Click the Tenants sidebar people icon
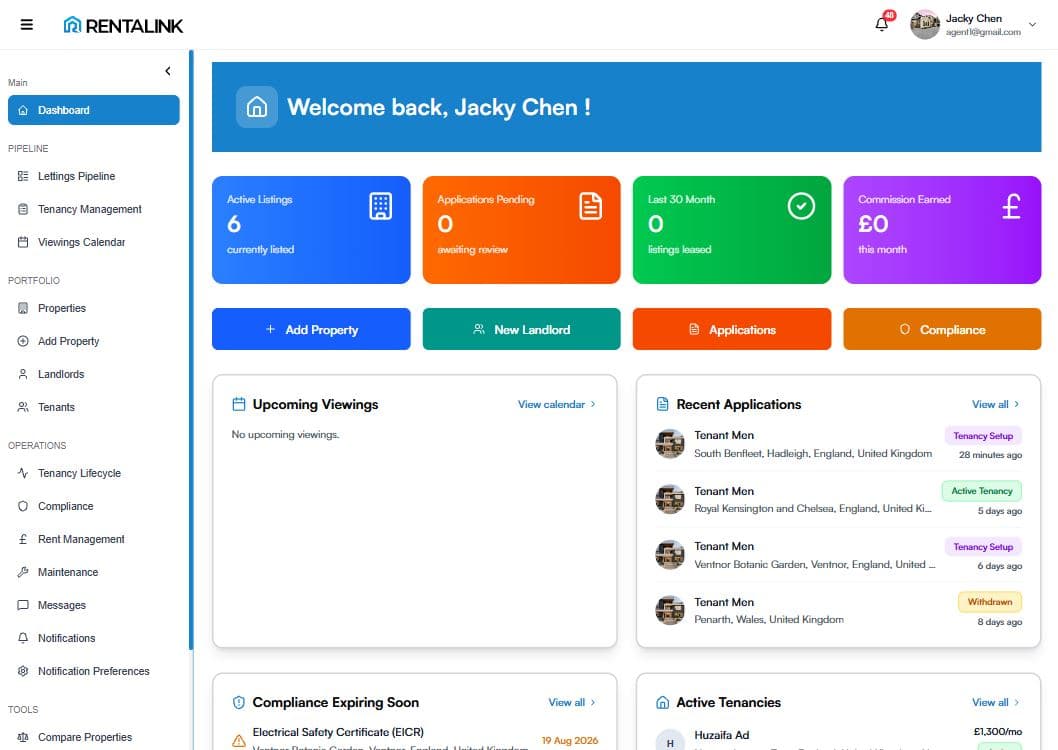1058x750 pixels. pyautogui.click(x=23, y=407)
